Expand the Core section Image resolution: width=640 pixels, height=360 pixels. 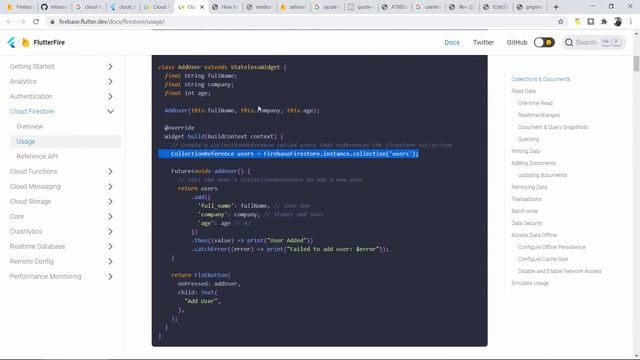[110, 216]
